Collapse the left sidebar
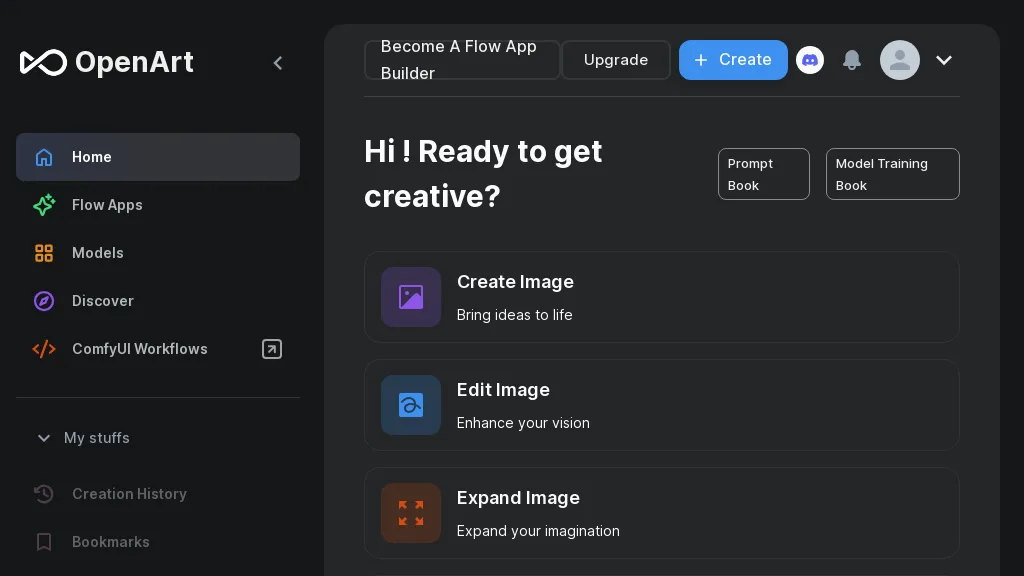 tap(278, 62)
